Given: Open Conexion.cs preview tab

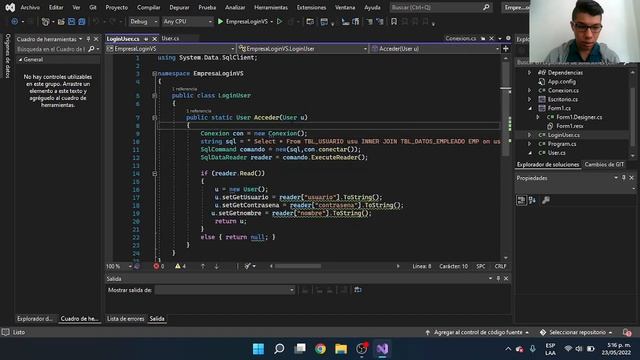Looking at the screenshot, I should pos(460,38).
